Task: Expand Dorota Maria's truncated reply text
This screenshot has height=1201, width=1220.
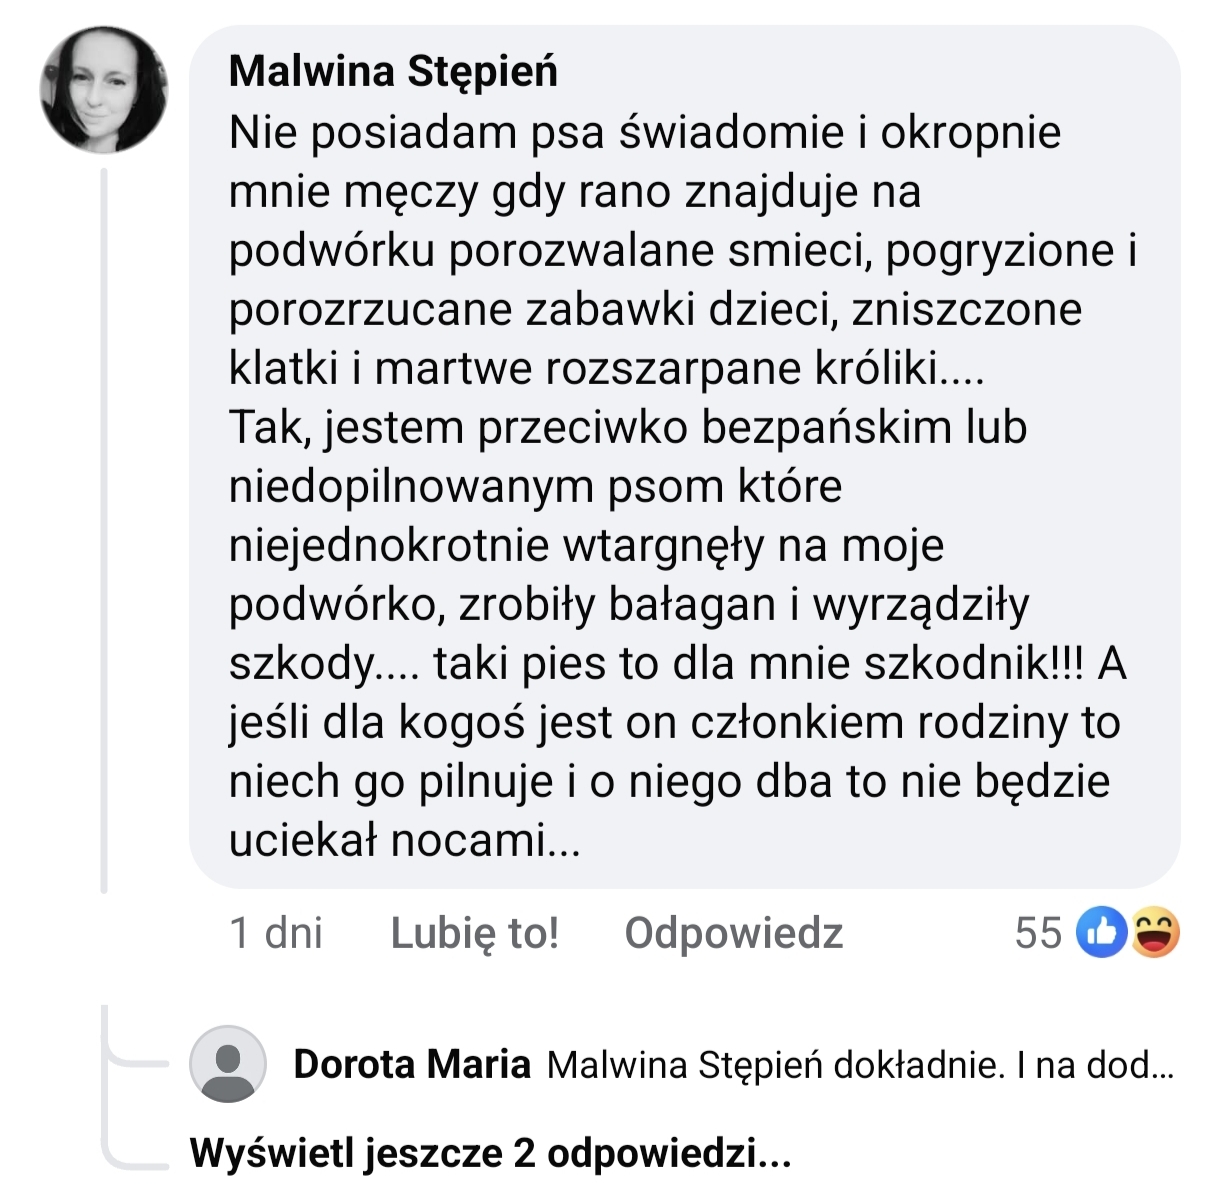Action: click(x=1094, y=1066)
